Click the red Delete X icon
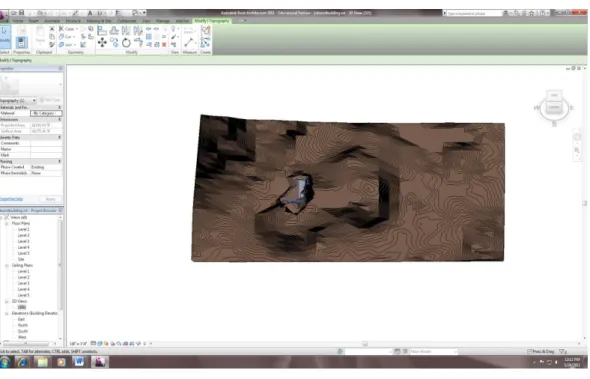This screenshot has height=379, width=590. coord(164,44)
